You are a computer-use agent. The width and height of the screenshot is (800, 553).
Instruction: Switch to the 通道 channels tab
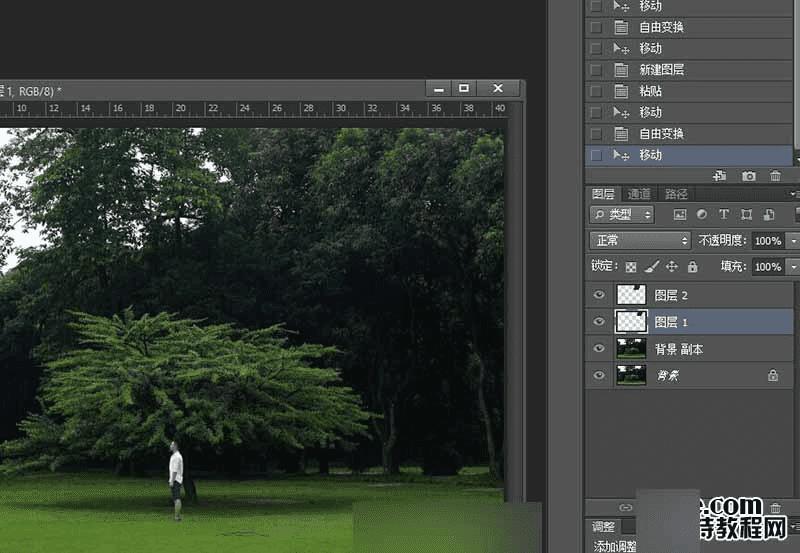638,194
